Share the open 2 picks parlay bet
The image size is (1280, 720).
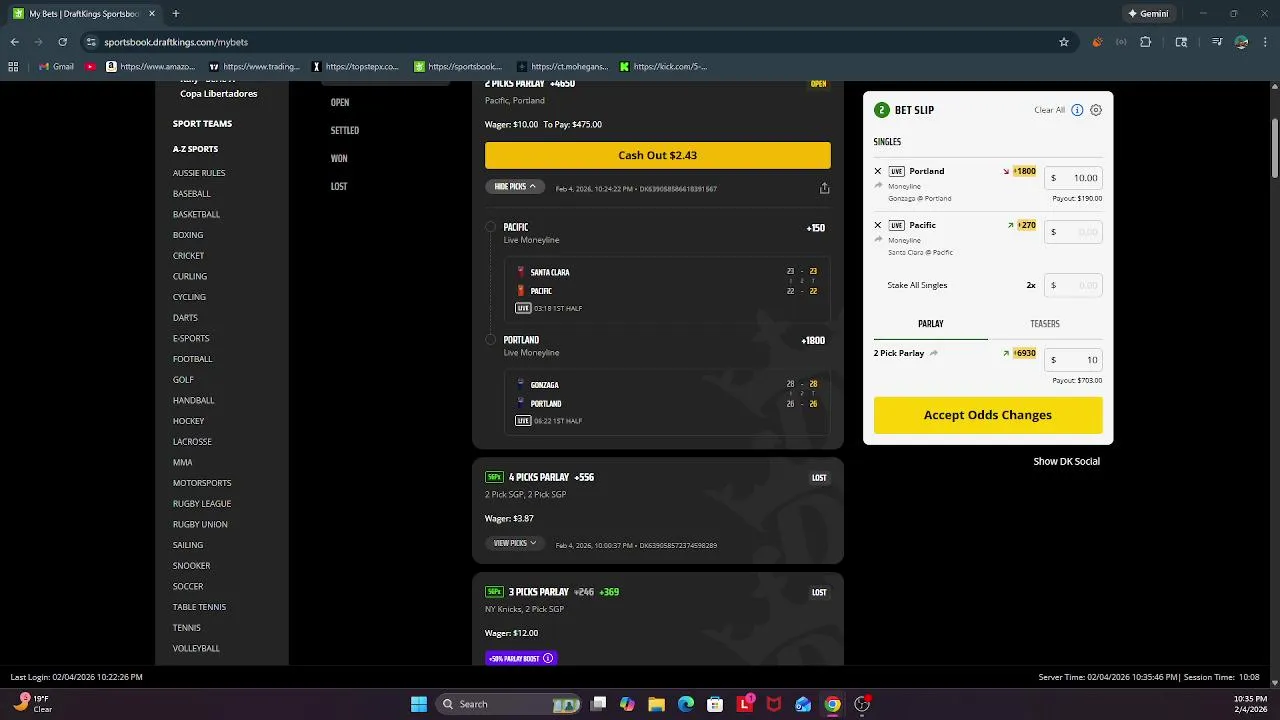coord(824,188)
